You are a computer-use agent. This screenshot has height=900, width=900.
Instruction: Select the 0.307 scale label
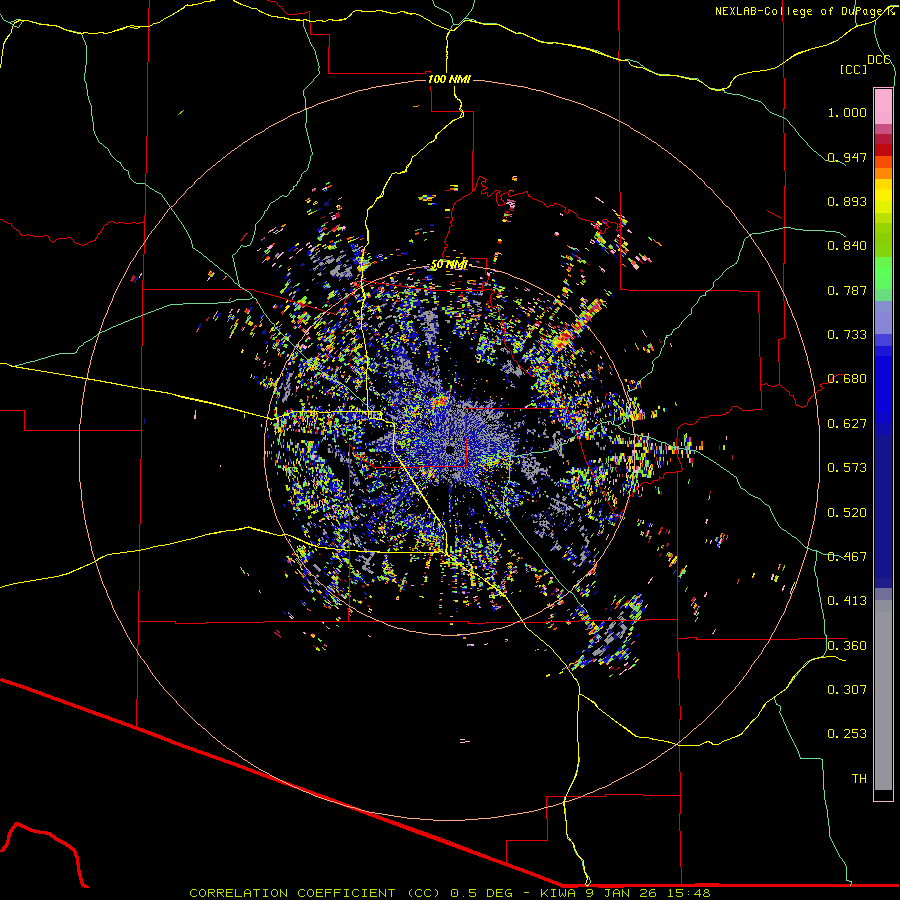coord(847,690)
